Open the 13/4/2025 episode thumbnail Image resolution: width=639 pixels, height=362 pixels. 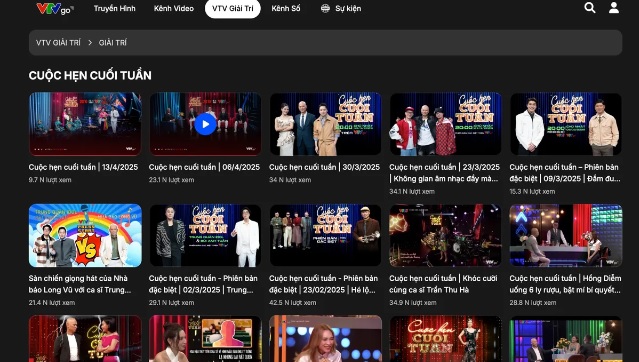85,124
